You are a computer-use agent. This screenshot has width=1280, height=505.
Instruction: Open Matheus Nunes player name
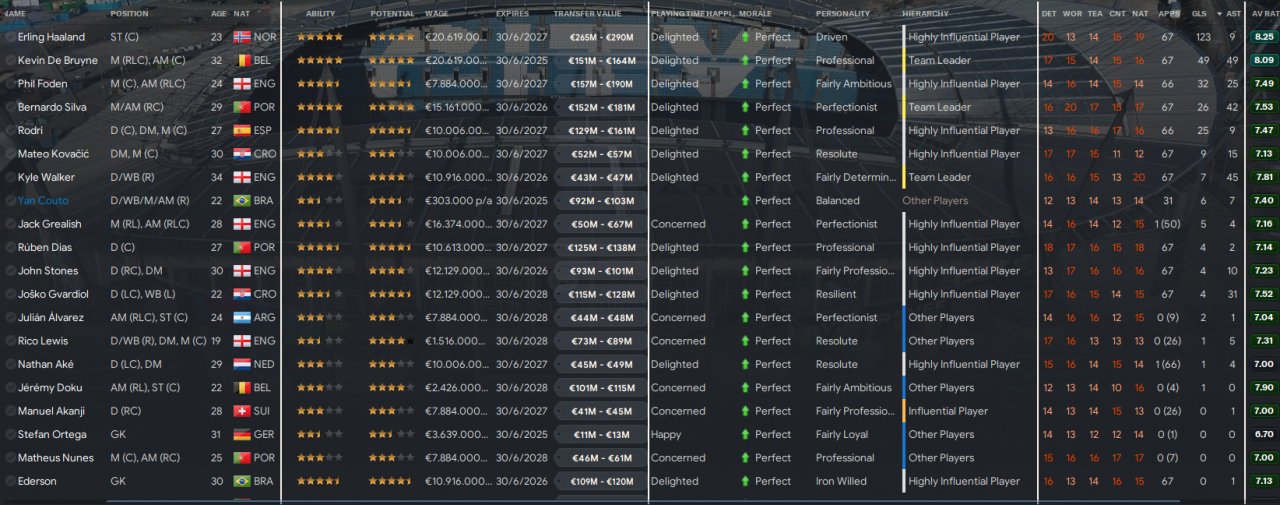tap(56, 458)
